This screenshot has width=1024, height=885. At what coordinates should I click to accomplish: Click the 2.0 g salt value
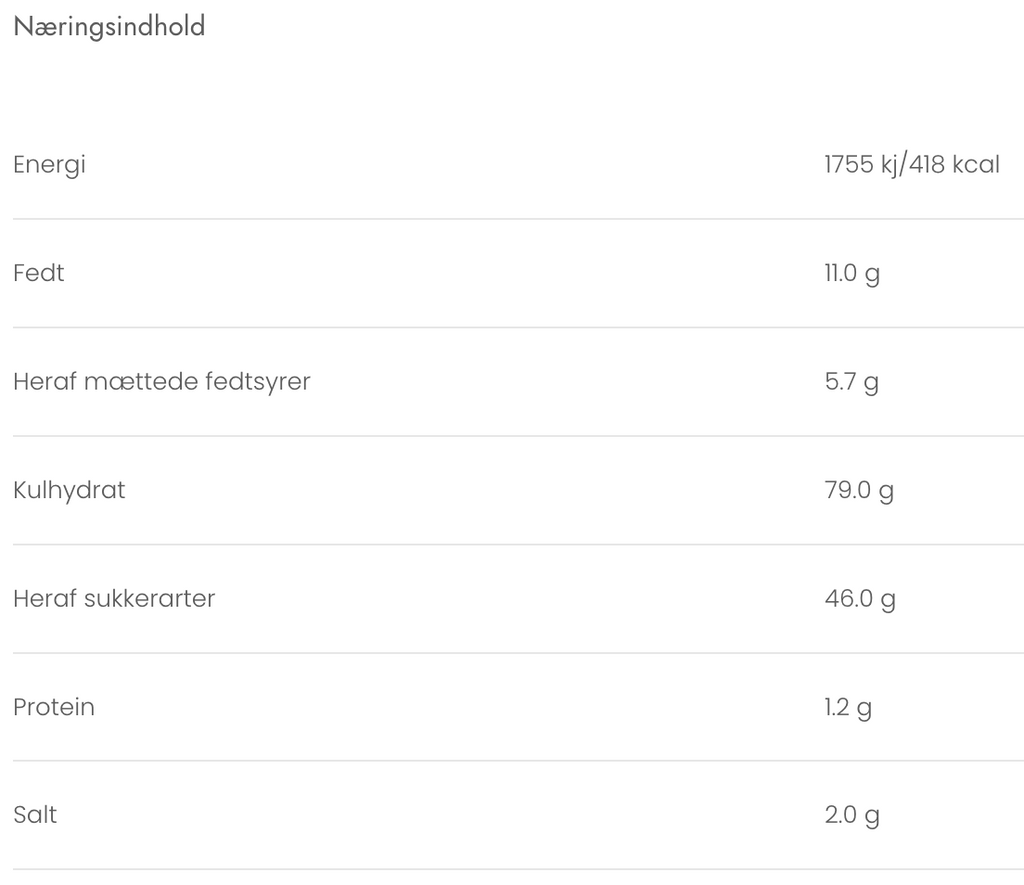click(852, 815)
